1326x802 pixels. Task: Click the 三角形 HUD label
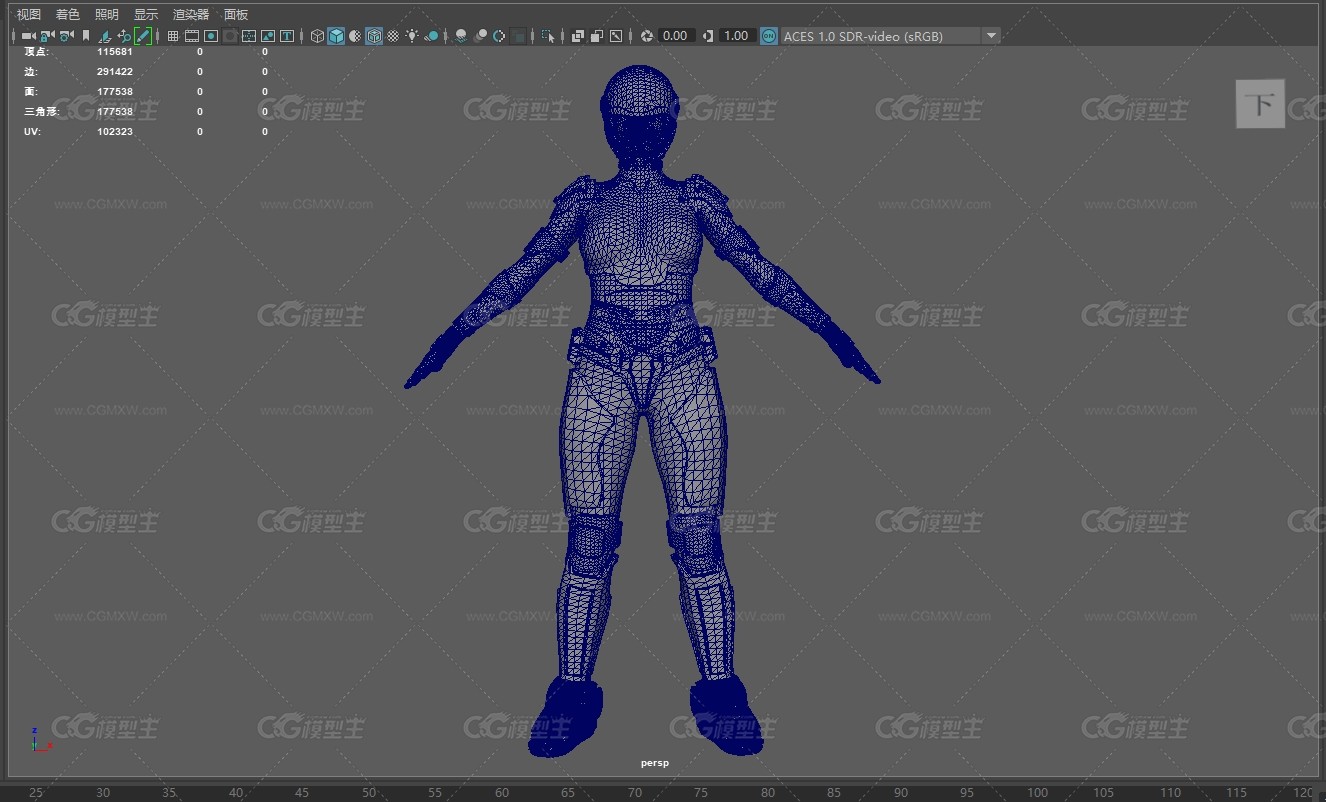tap(41, 111)
